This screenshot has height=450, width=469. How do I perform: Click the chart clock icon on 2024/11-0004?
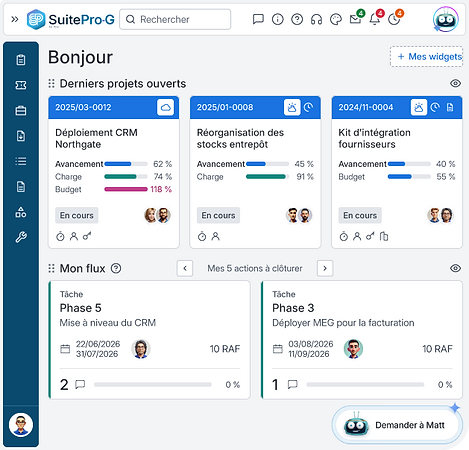[435, 107]
